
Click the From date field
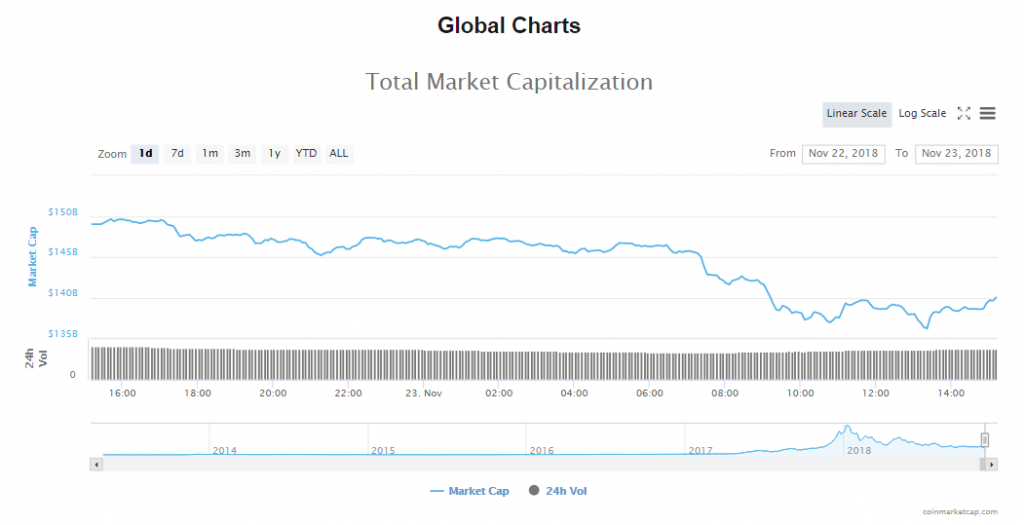pyautogui.click(x=843, y=153)
